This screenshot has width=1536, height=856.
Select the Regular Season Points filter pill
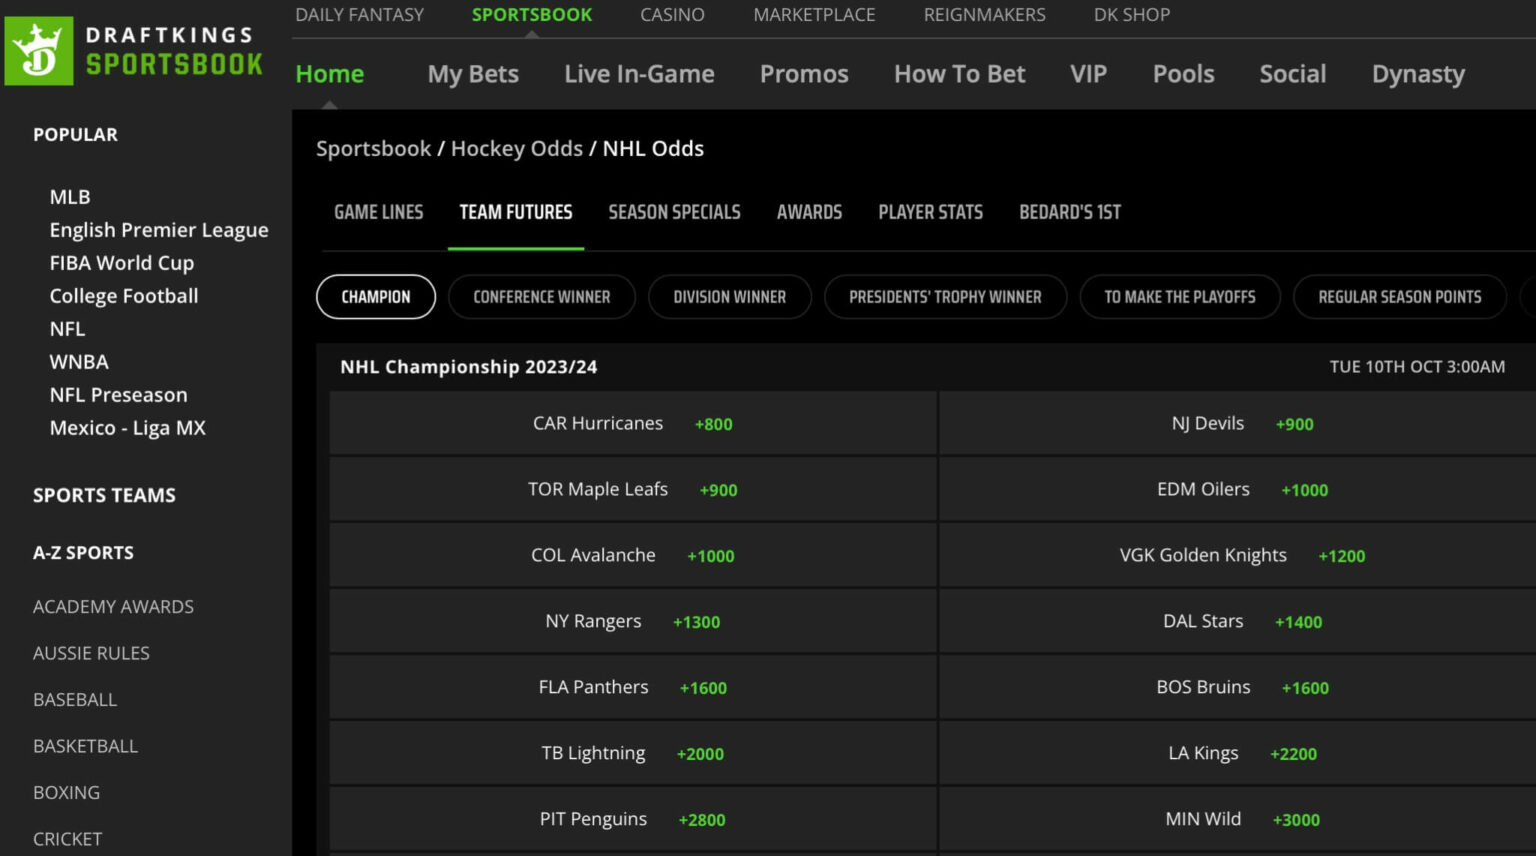click(1400, 297)
